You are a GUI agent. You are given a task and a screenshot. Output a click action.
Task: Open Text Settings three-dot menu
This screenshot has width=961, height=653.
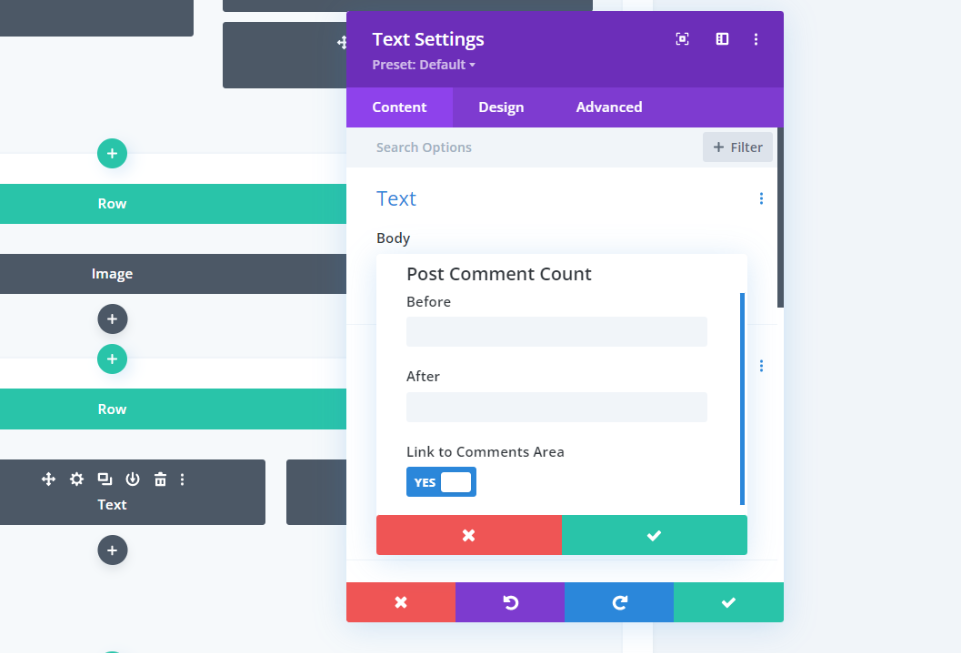pos(756,39)
